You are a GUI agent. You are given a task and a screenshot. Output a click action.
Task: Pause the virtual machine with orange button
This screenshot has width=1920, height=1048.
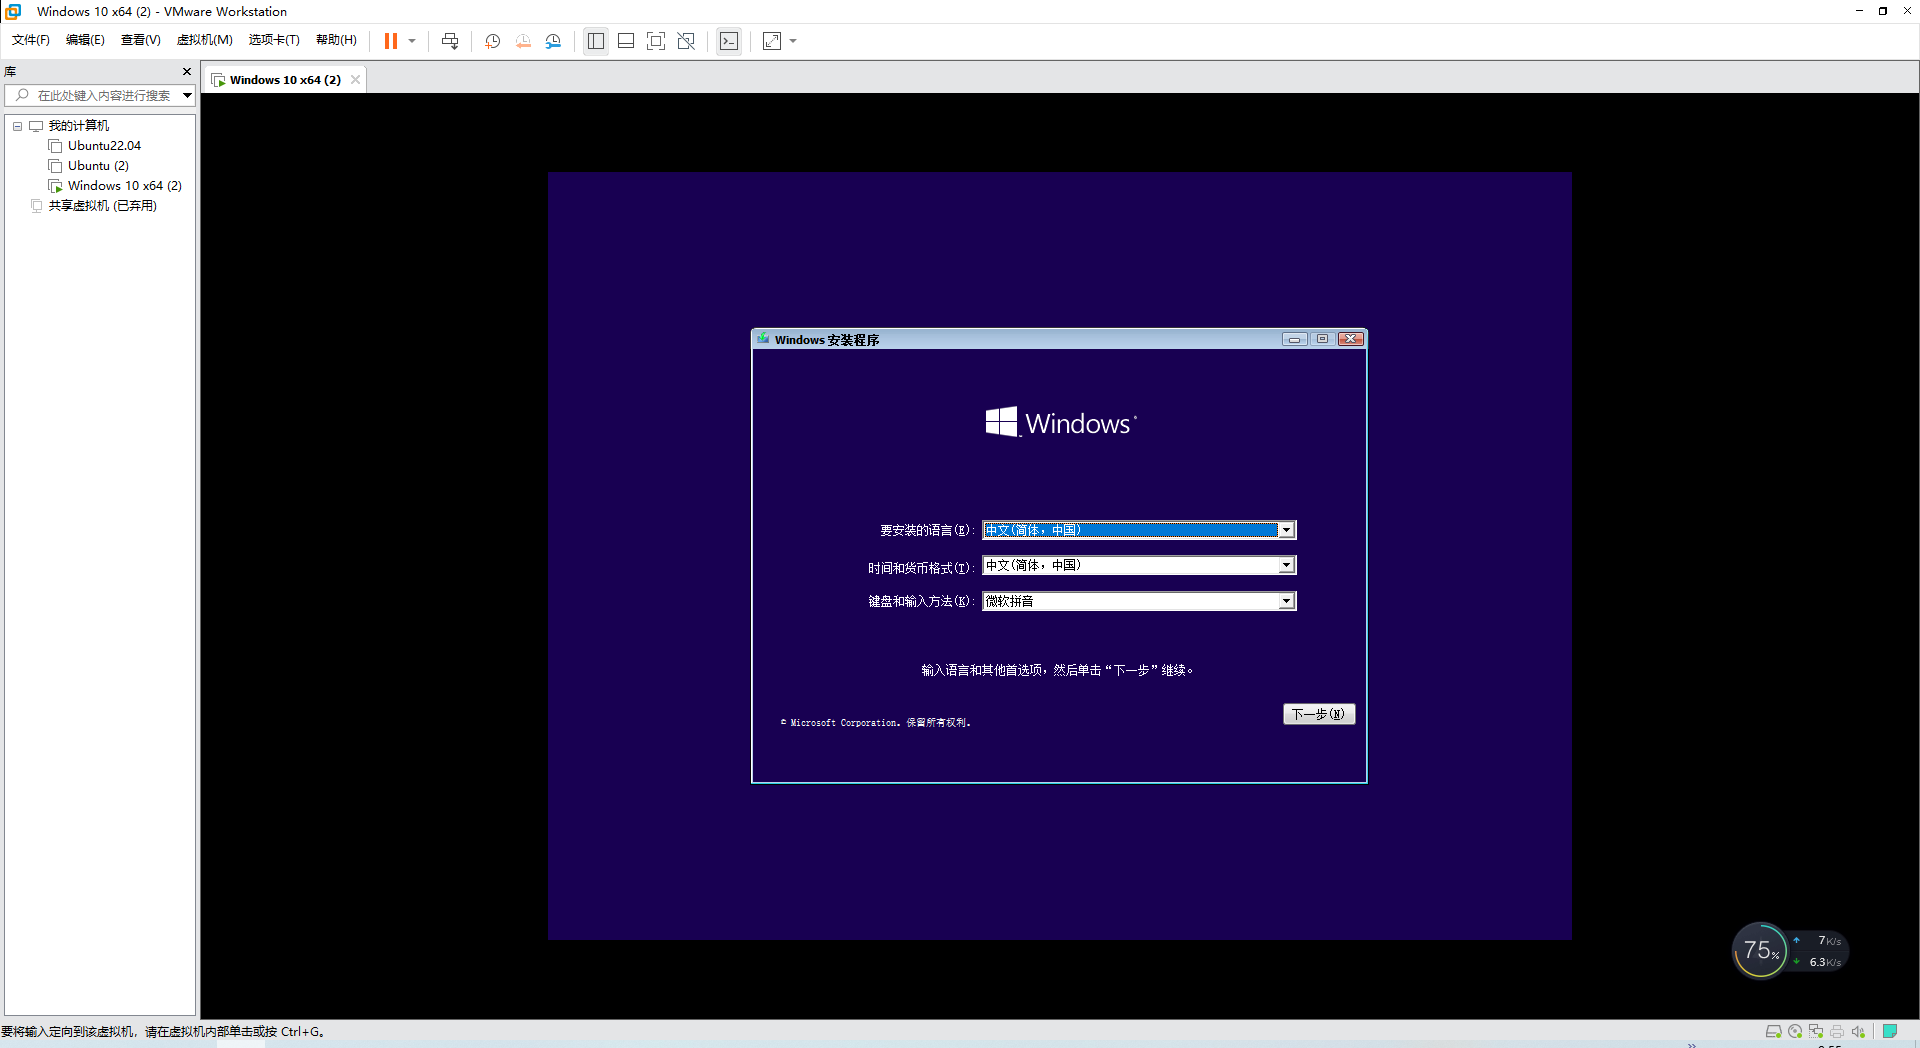click(x=391, y=41)
